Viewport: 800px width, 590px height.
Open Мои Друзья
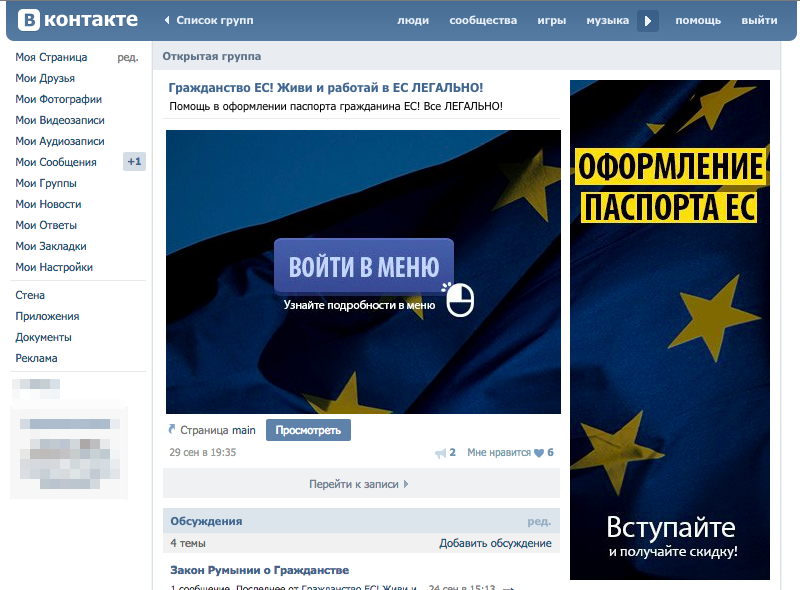(x=45, y=78)
